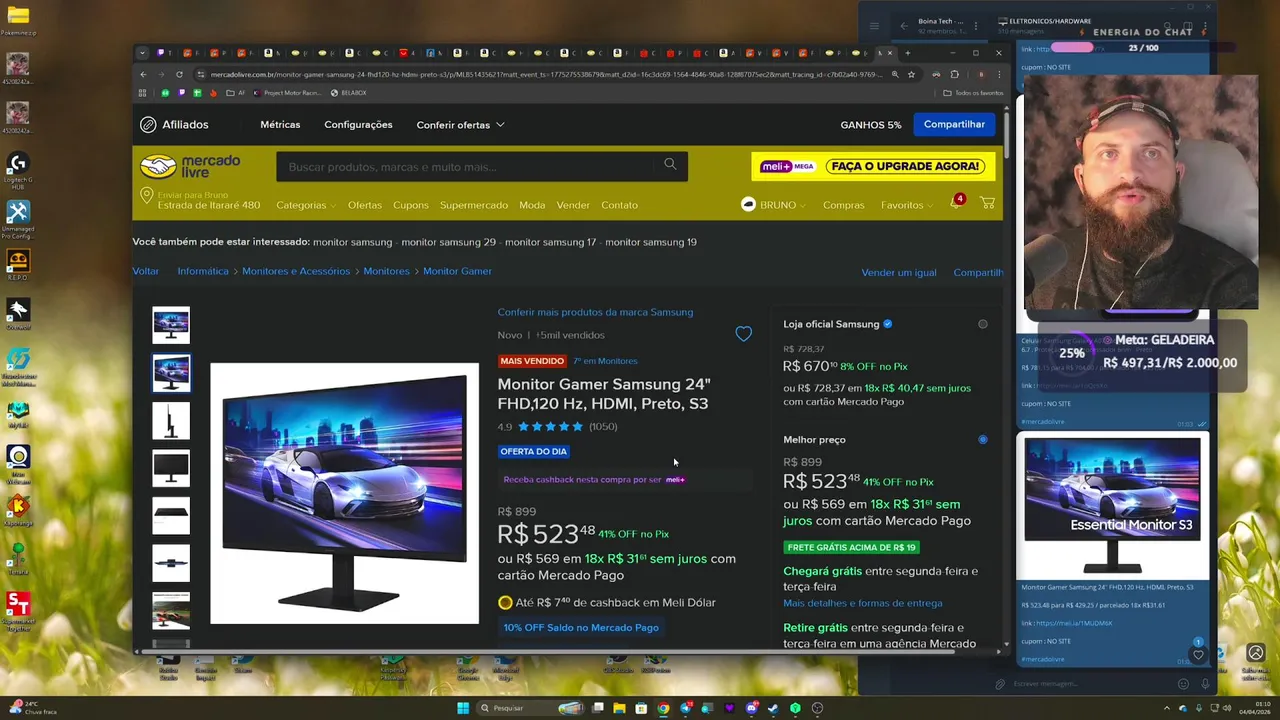The width and height of the screenshot is (1280, 720).
Task: Reload the page with refresh icon
Action: tap(179, 74)
